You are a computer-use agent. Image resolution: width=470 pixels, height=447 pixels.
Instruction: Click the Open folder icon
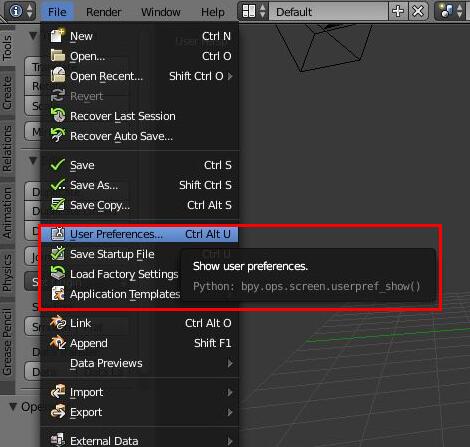tap(58, 56)
